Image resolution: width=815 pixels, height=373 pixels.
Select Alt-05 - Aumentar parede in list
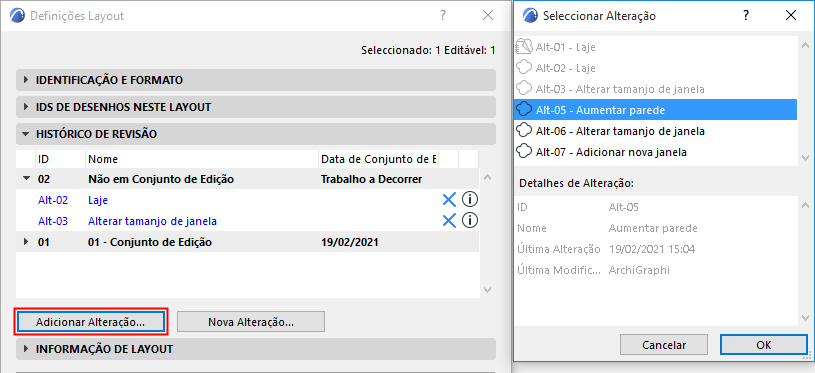(655, 110)
